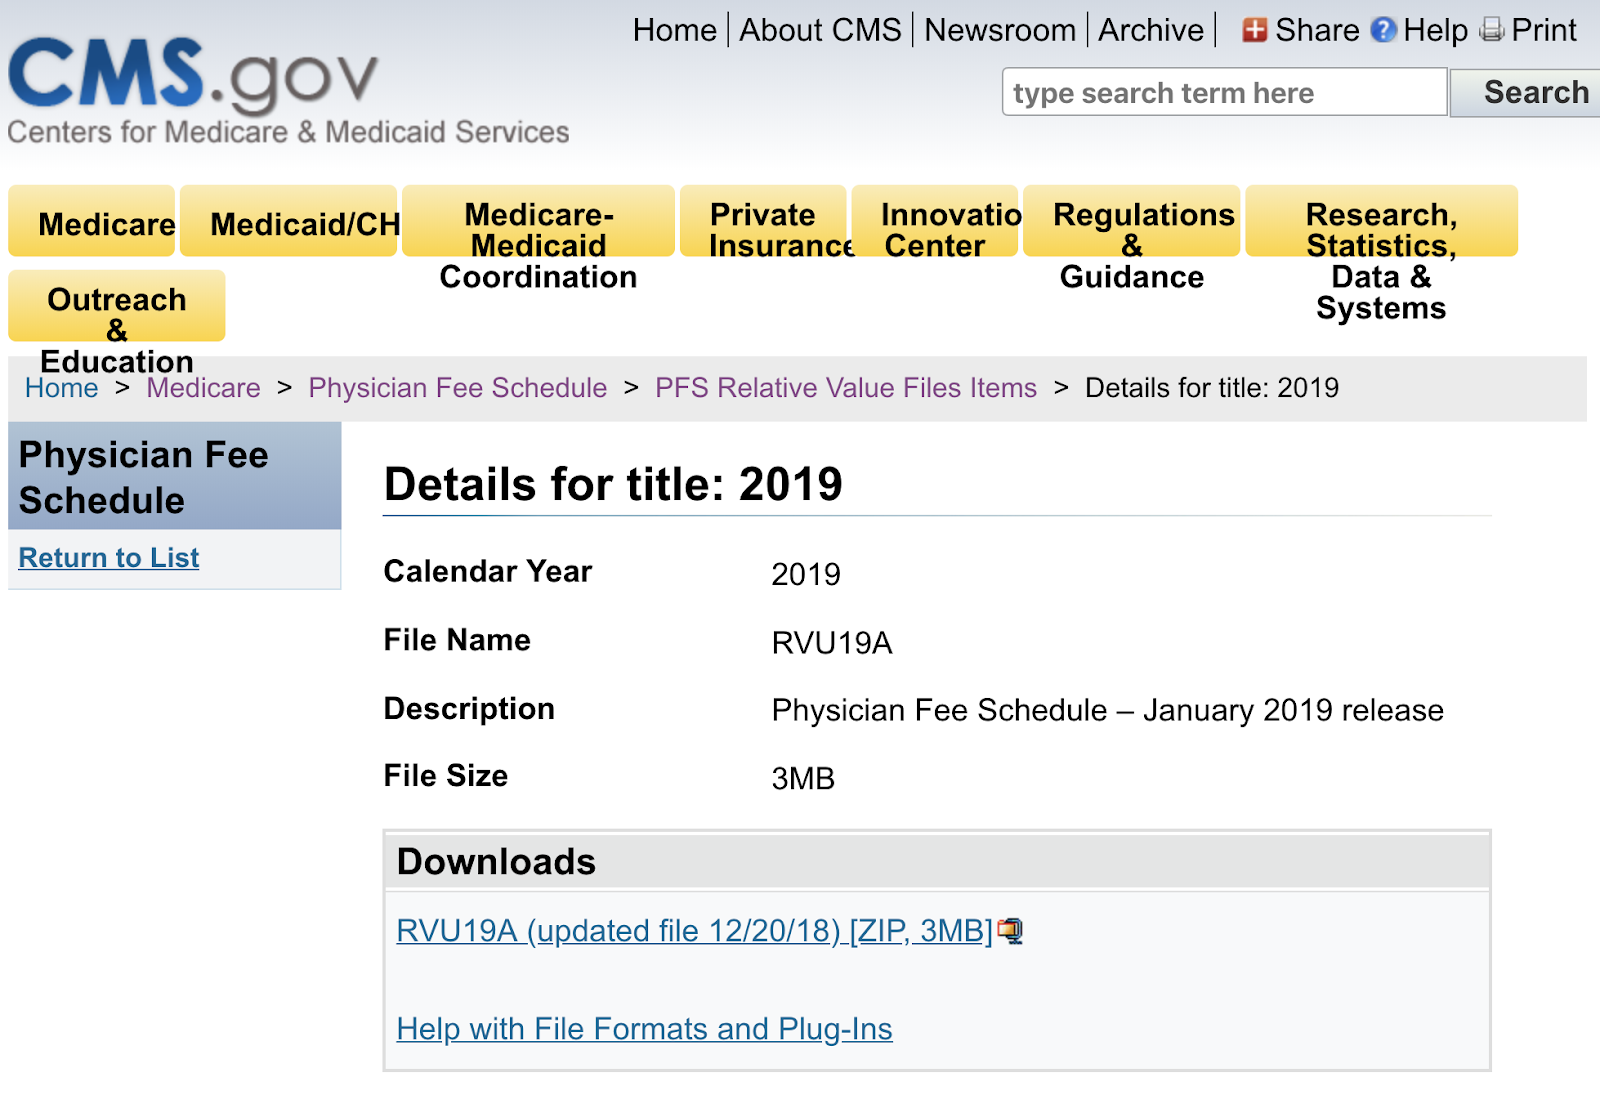Click the Home link in top menu
The width and height of the screenshot is (1600, 1095).
[x=675, y=30]
